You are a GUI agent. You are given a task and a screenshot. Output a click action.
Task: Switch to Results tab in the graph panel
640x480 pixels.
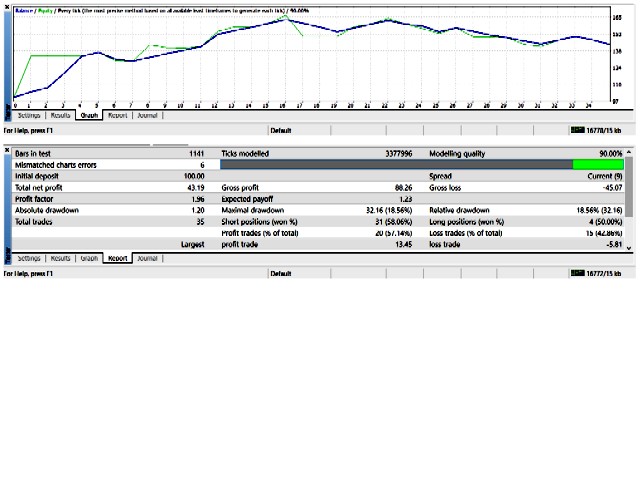(59, 116)
